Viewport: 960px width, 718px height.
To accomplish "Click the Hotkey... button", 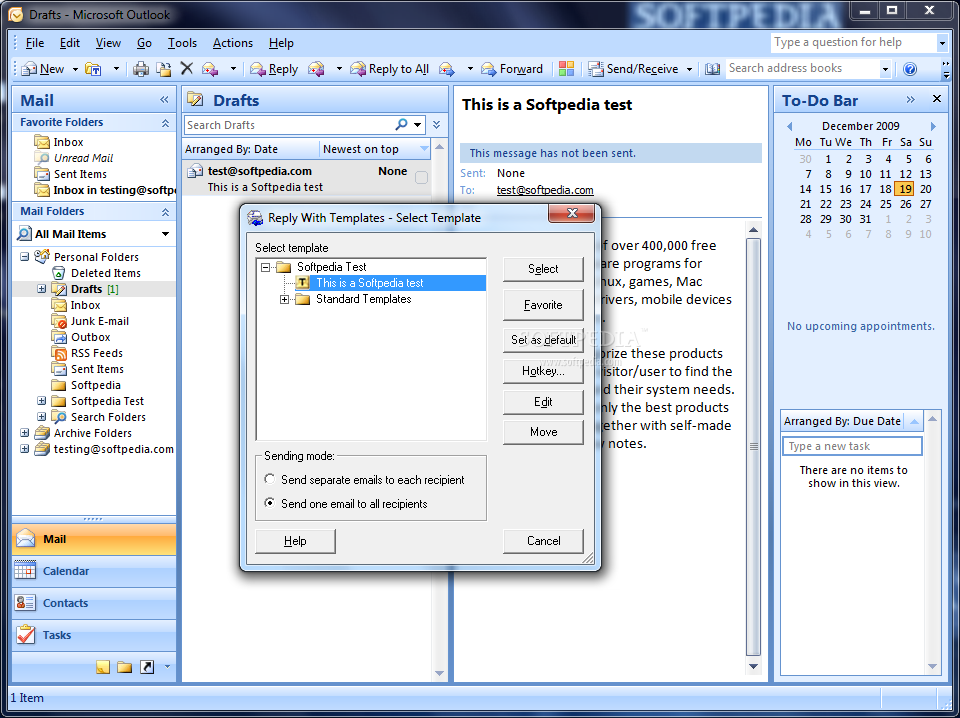I will 543,371.
